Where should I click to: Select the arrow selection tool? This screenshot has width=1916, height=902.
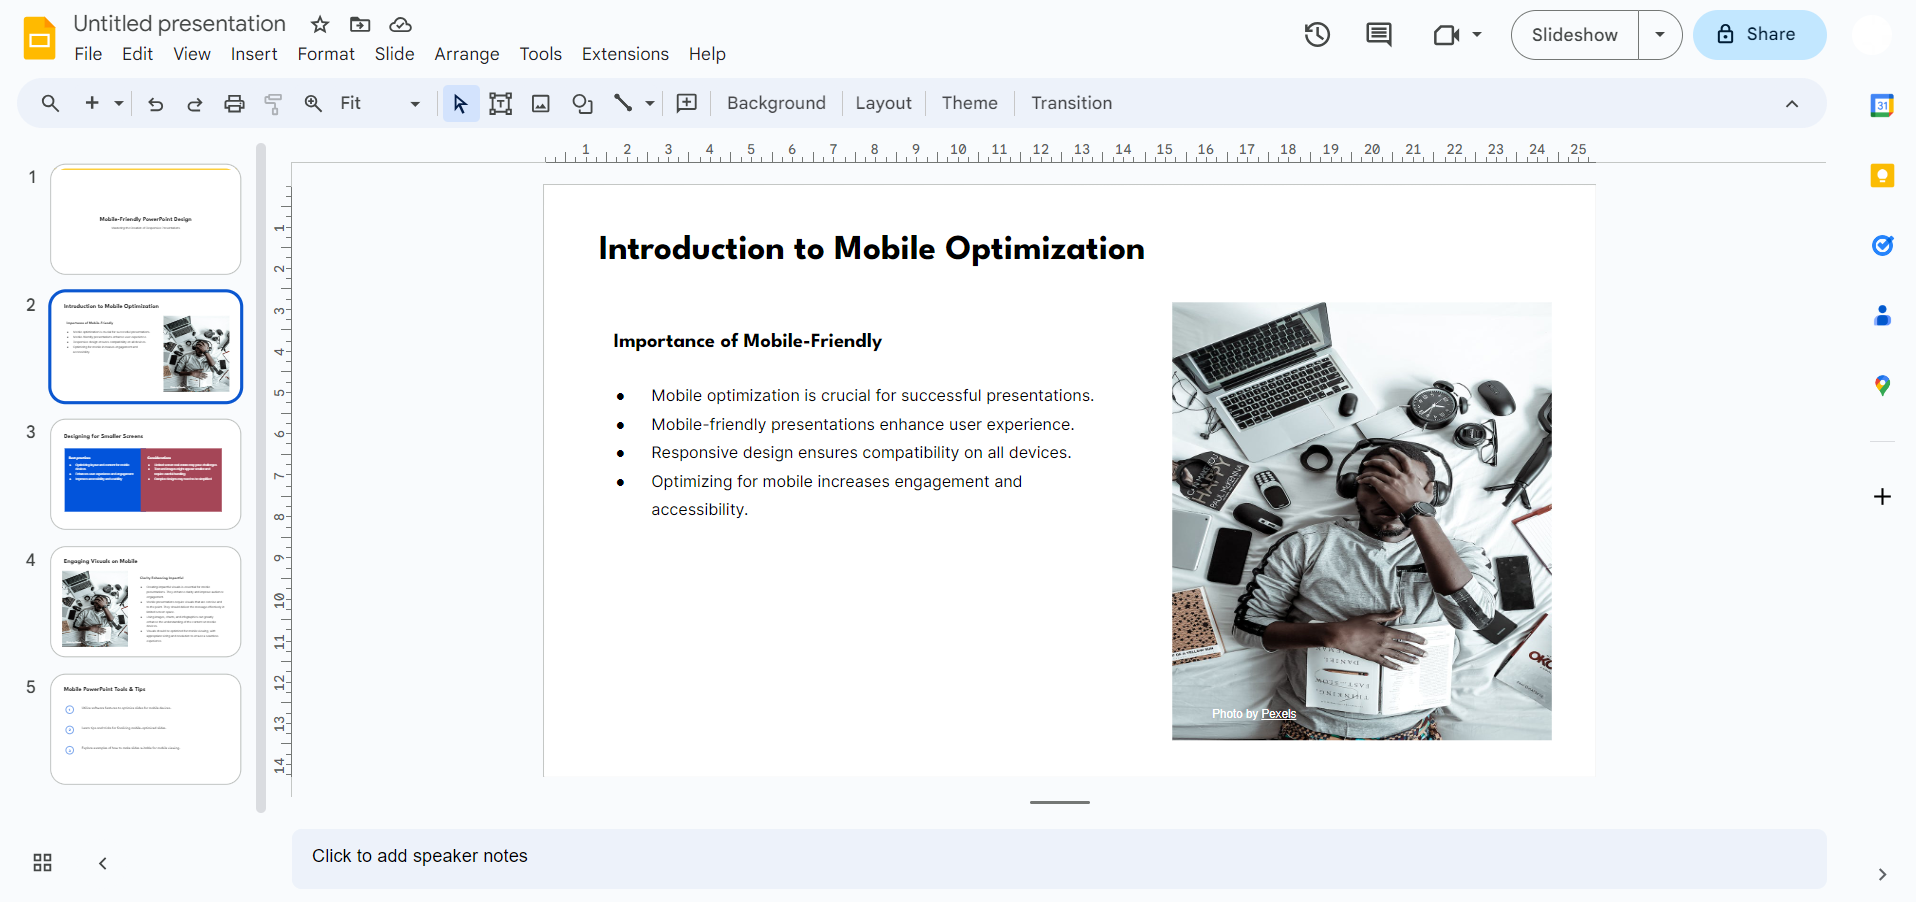[460, 103]
